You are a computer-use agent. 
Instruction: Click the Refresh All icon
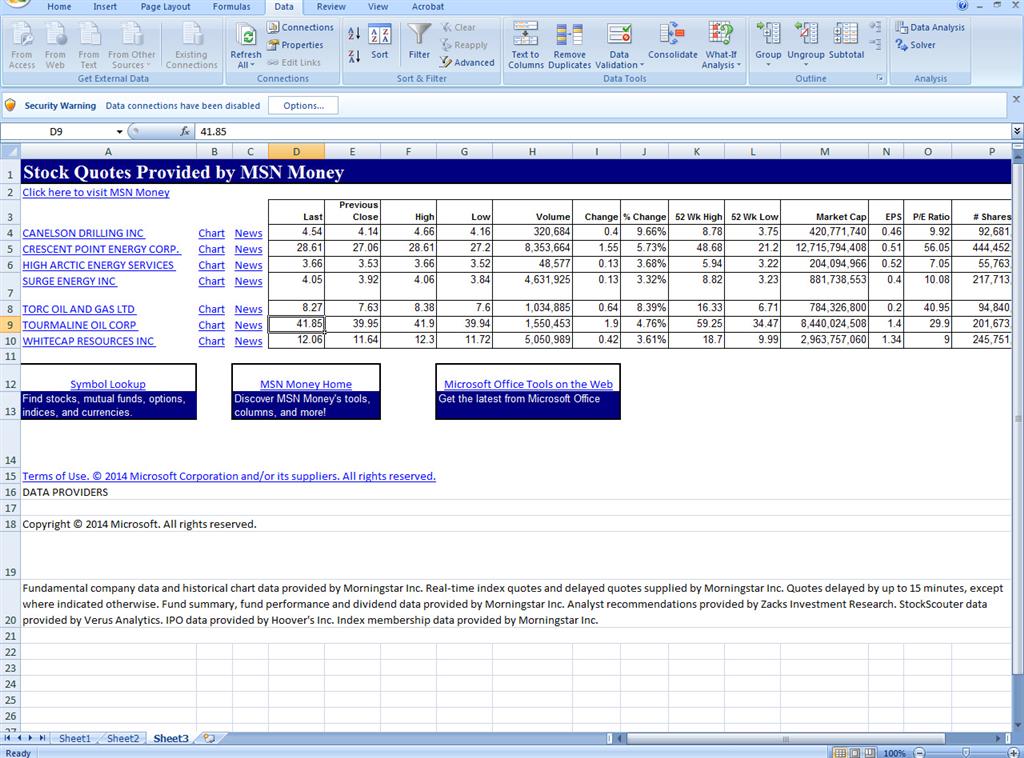click(246, 35)
